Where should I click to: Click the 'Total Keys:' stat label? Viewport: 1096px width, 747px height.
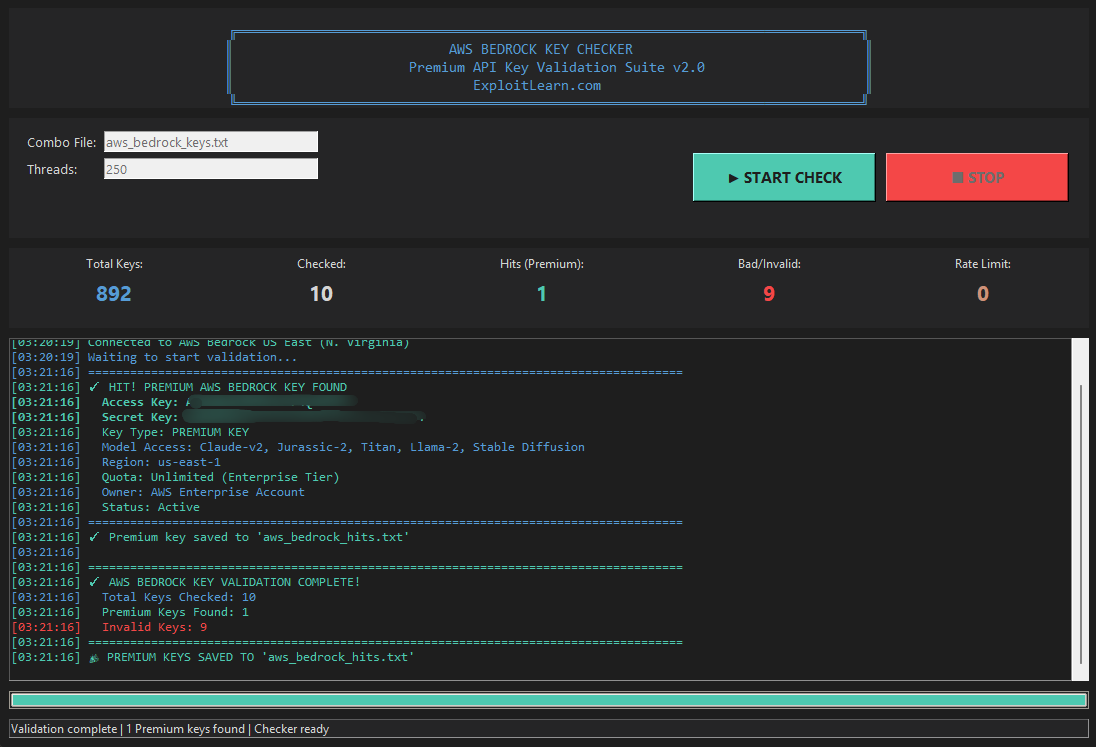pos(115,264)
